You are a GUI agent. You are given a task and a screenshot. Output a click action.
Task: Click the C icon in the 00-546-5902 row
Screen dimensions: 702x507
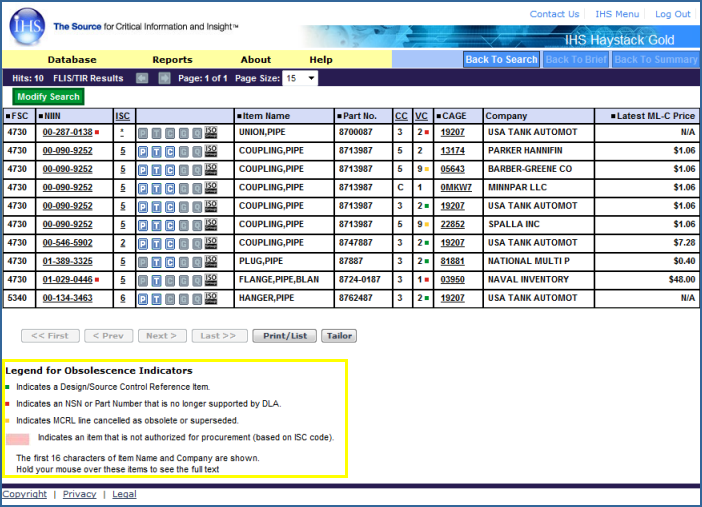pyautogui.click(x=170, y=243)
